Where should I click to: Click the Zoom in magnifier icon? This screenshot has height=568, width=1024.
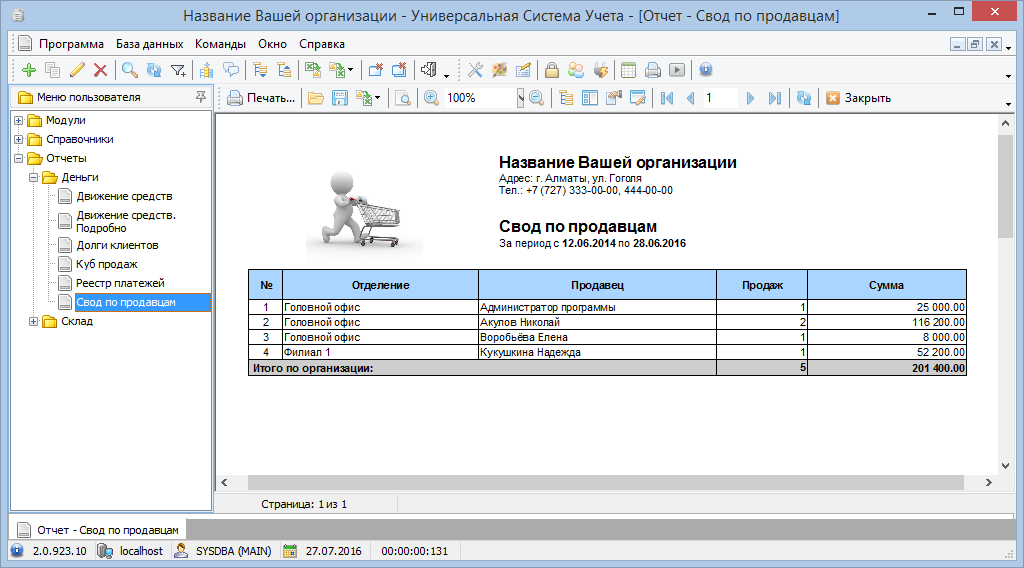click(x=431, y=98)
